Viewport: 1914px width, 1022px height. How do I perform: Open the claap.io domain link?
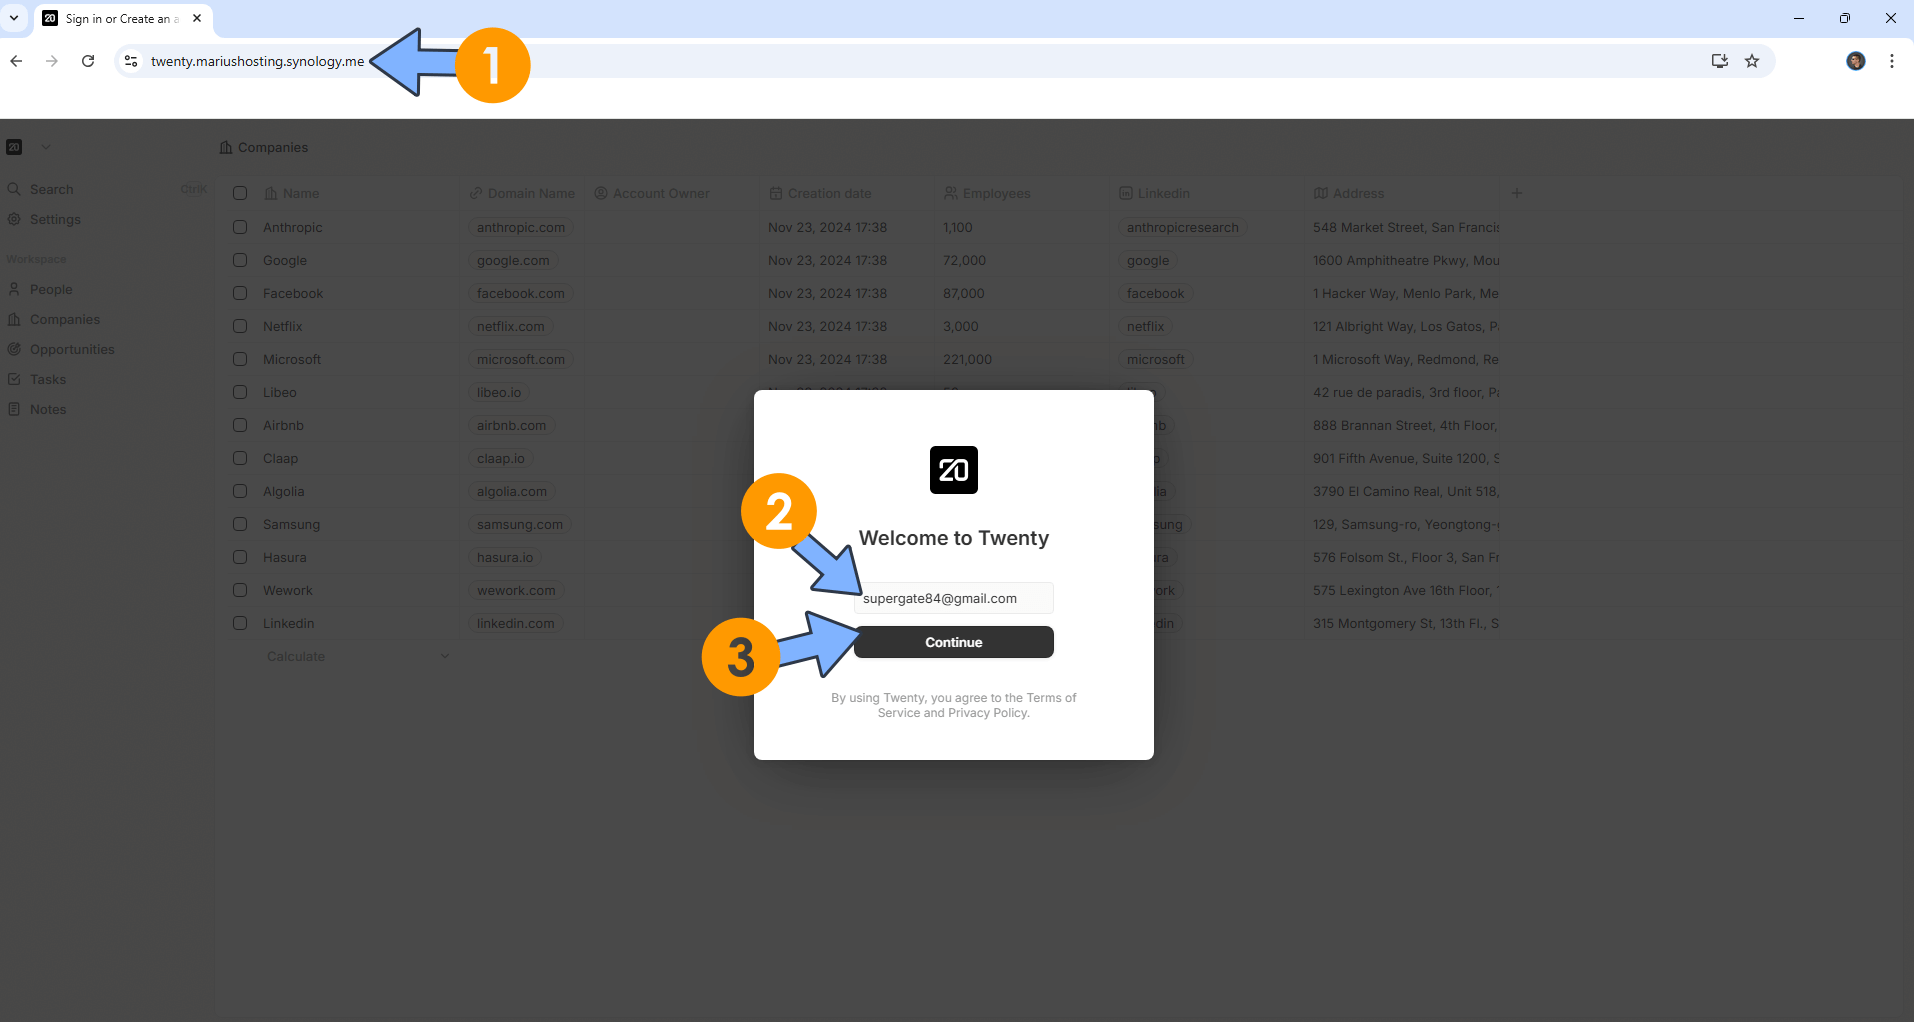501,458
